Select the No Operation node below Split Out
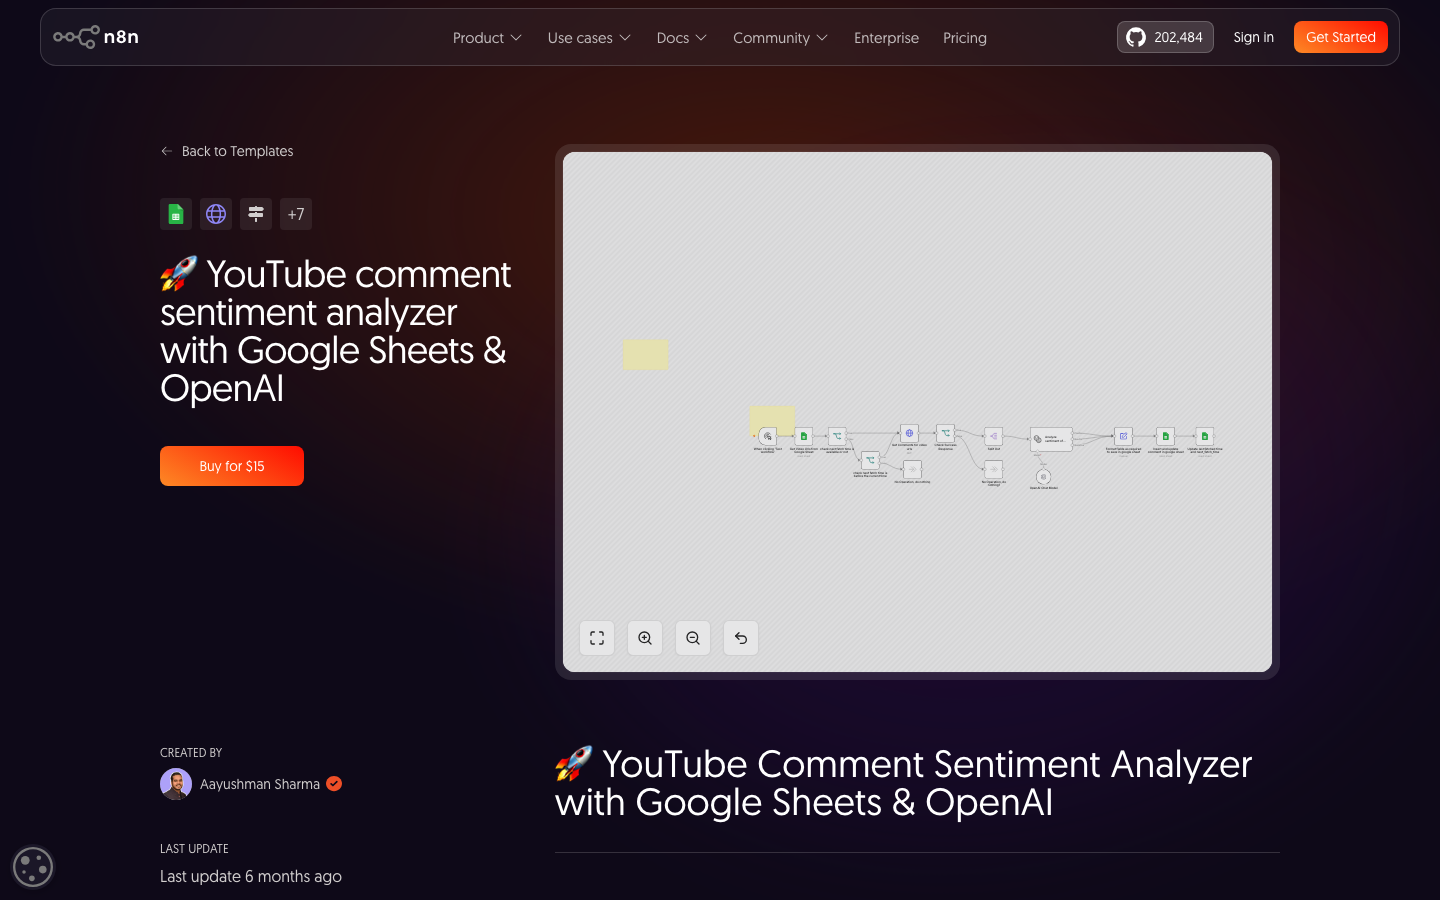This screenshot has width=1440, height=900. click(994, 470)
